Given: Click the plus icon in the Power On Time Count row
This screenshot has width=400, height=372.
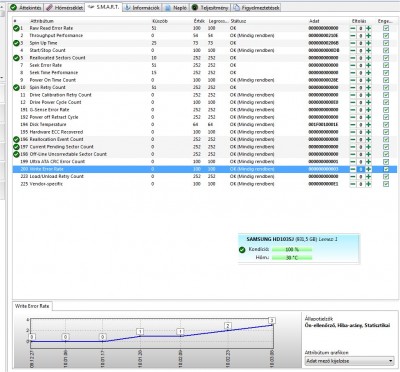Looking at the screenshot, I should click(368, 80).
